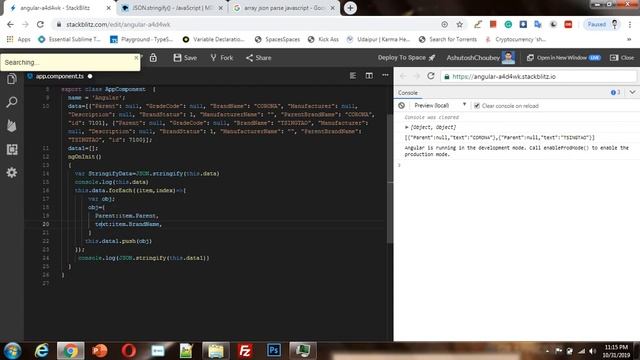Switch to the JSON.stringify() browser tab
Image resolution: width=640 pixels, height=360 pixels.
173,8
